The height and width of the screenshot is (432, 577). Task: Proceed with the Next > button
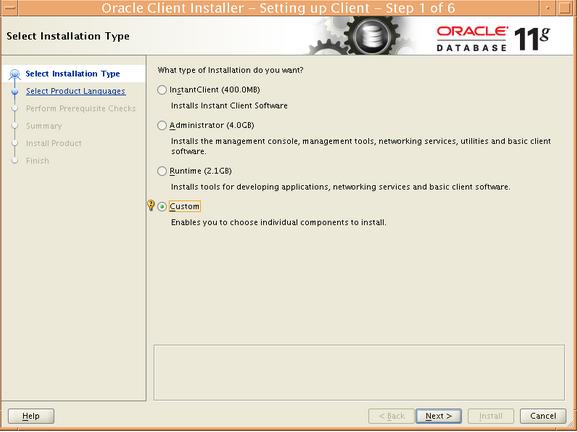pos(438,416)
